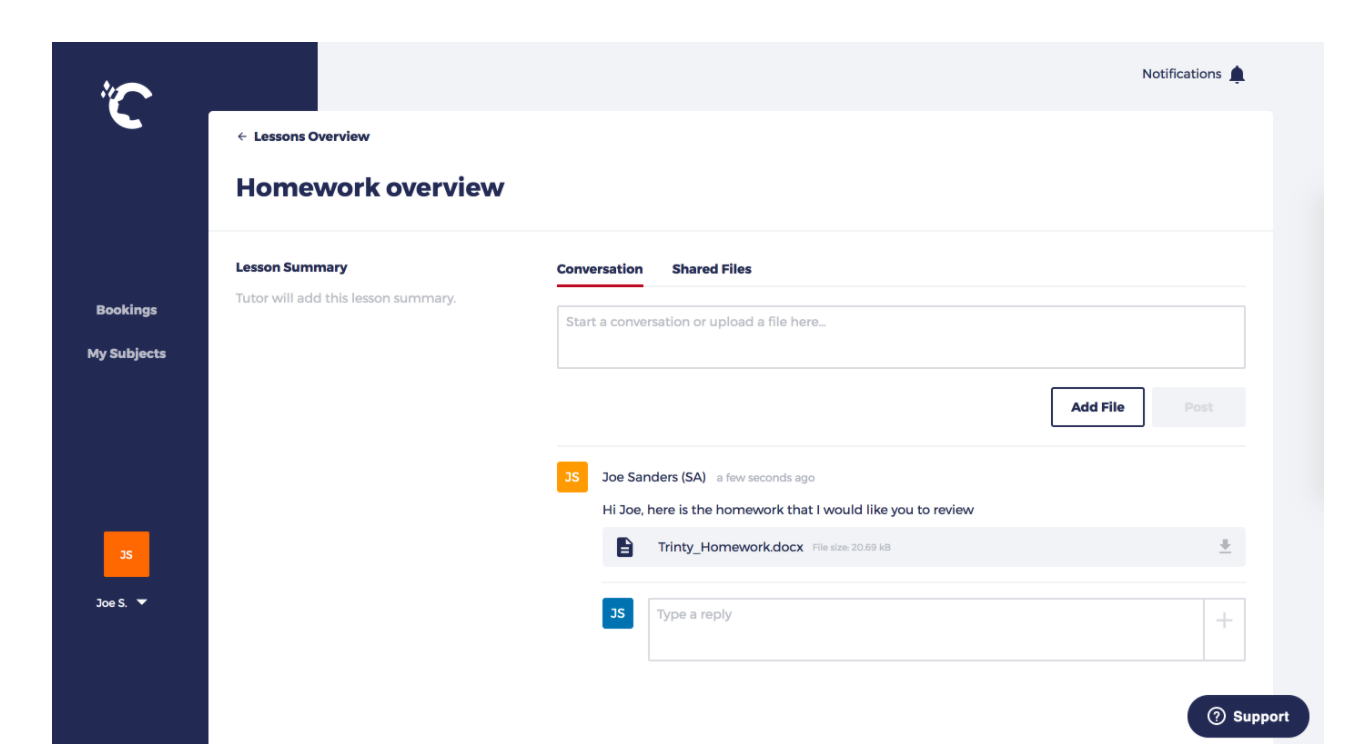Focus the 'Start a conversation' text box
Viewport: 1370px width, 754px height.
(x=900, y=337)
